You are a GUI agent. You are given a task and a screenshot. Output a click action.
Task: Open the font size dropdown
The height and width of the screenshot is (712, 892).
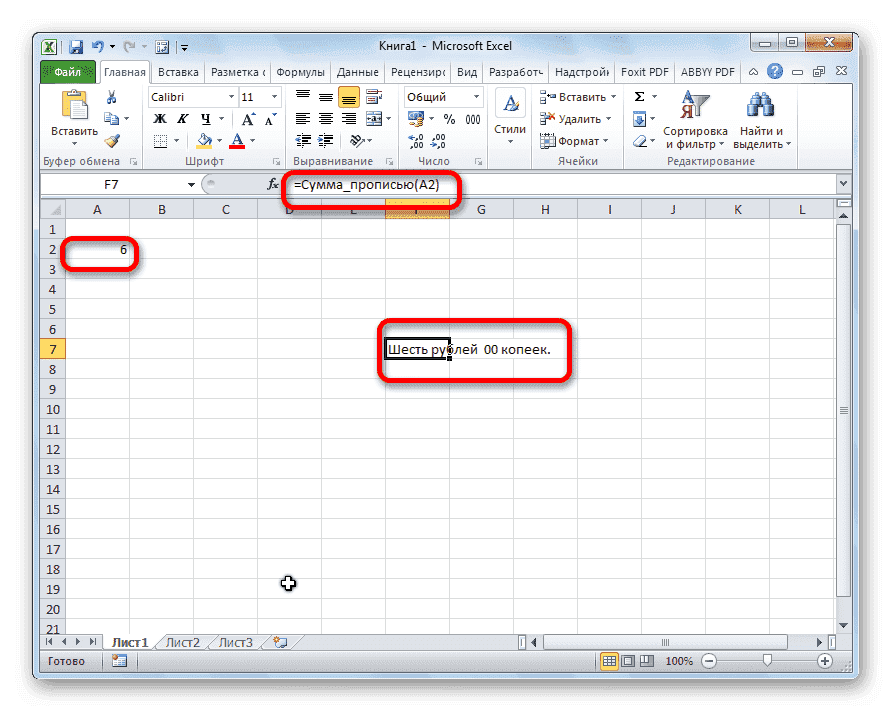(272, 96)
